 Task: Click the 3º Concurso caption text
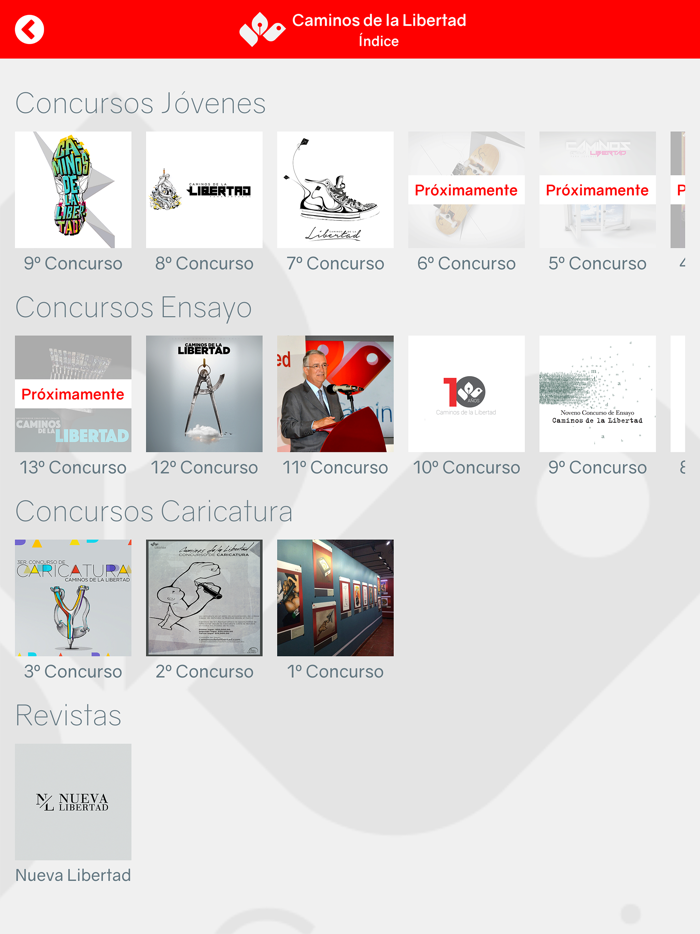pyautogui.click(x=73, y=671)
